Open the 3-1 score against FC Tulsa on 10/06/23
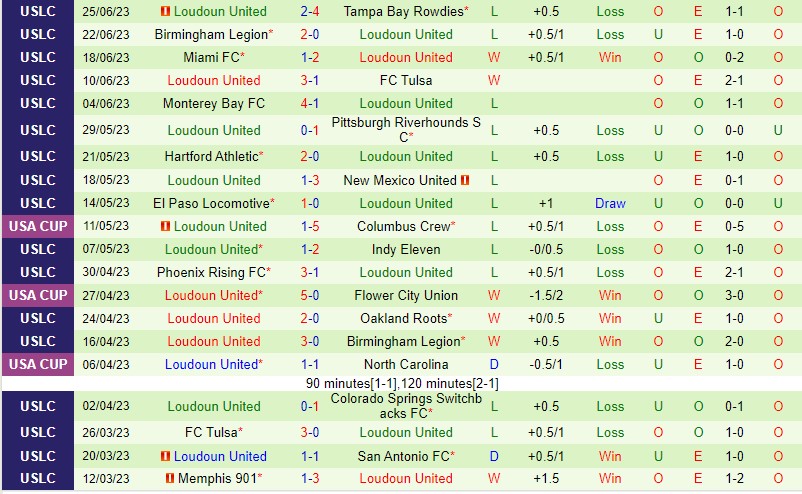The image size is (802, 494). [310, 80]
